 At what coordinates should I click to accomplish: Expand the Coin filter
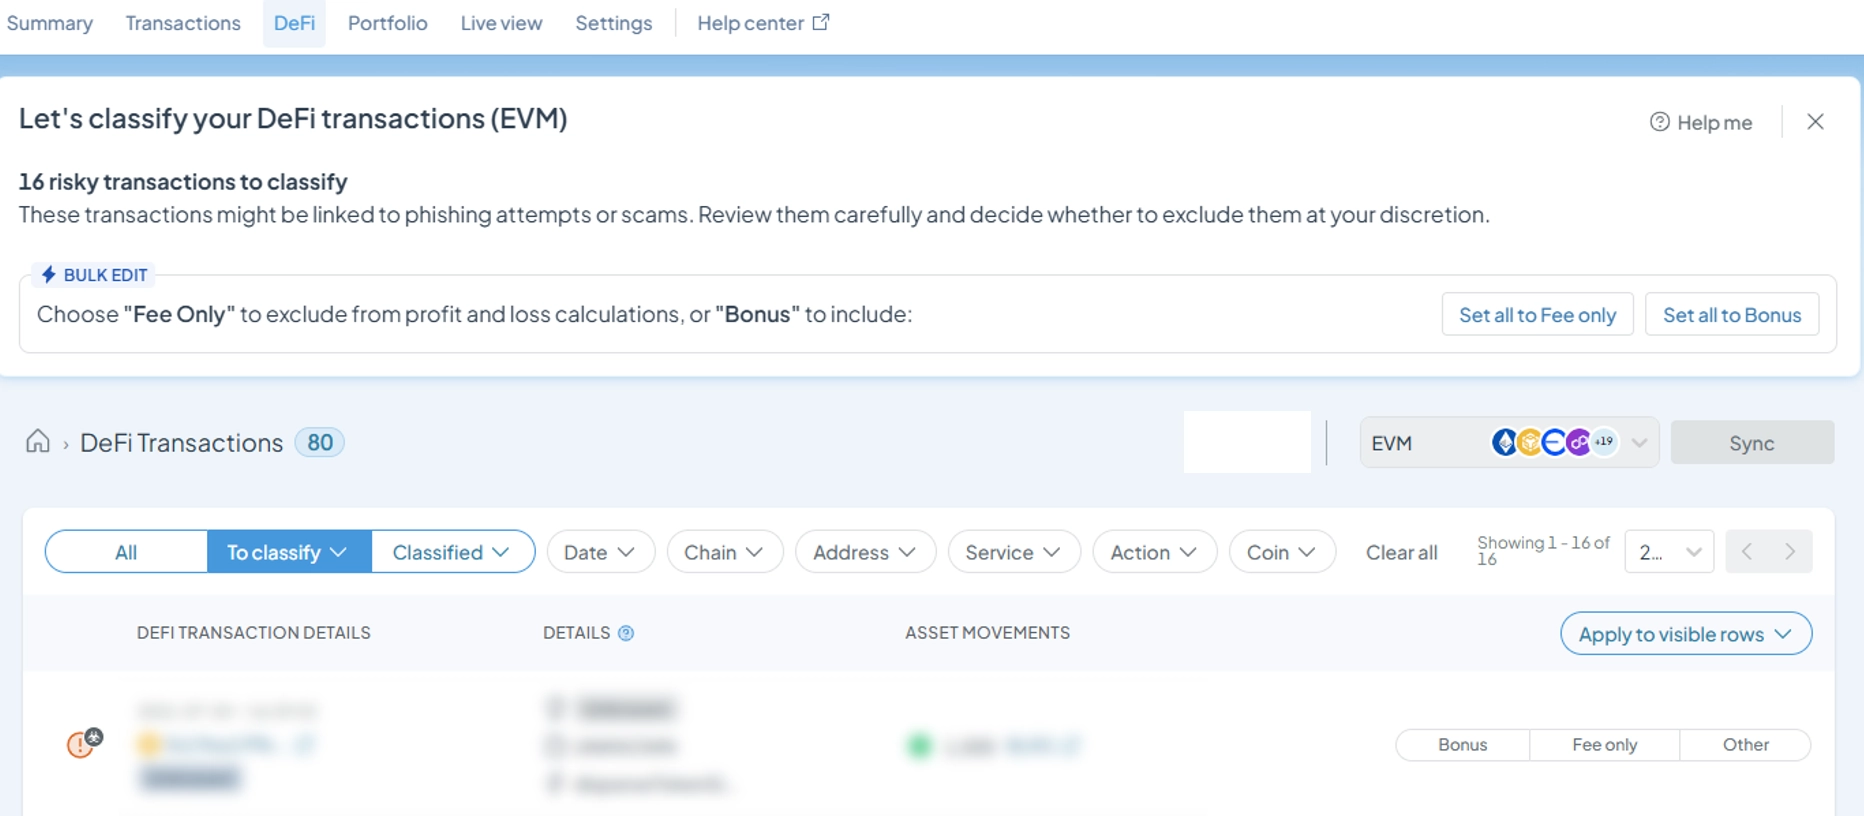click(1281, 552)
